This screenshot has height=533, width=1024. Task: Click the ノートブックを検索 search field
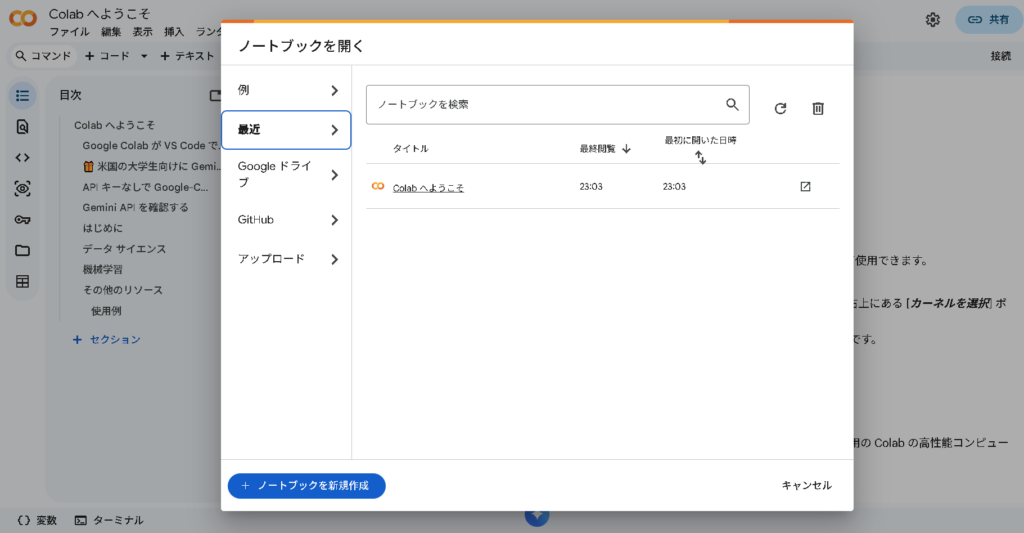click(x=545, y=104)
